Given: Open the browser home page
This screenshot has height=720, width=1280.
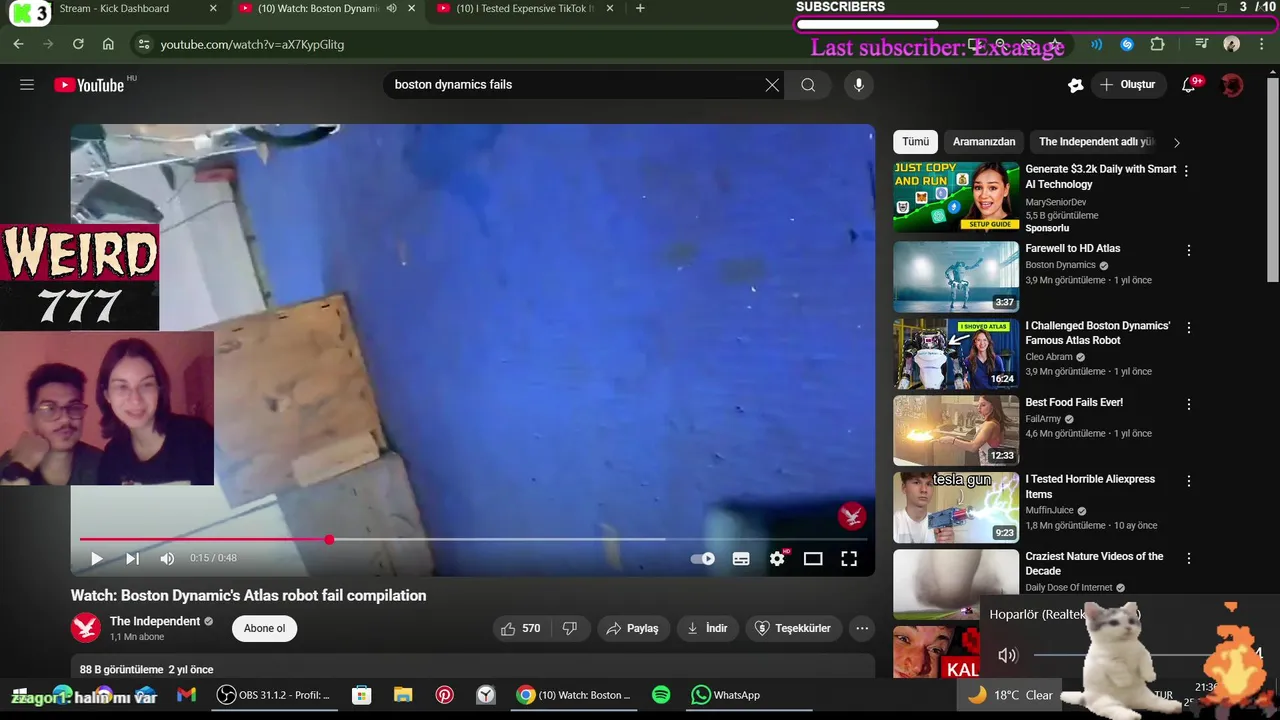Looking at the screenshot, I should tap(108, 44).
